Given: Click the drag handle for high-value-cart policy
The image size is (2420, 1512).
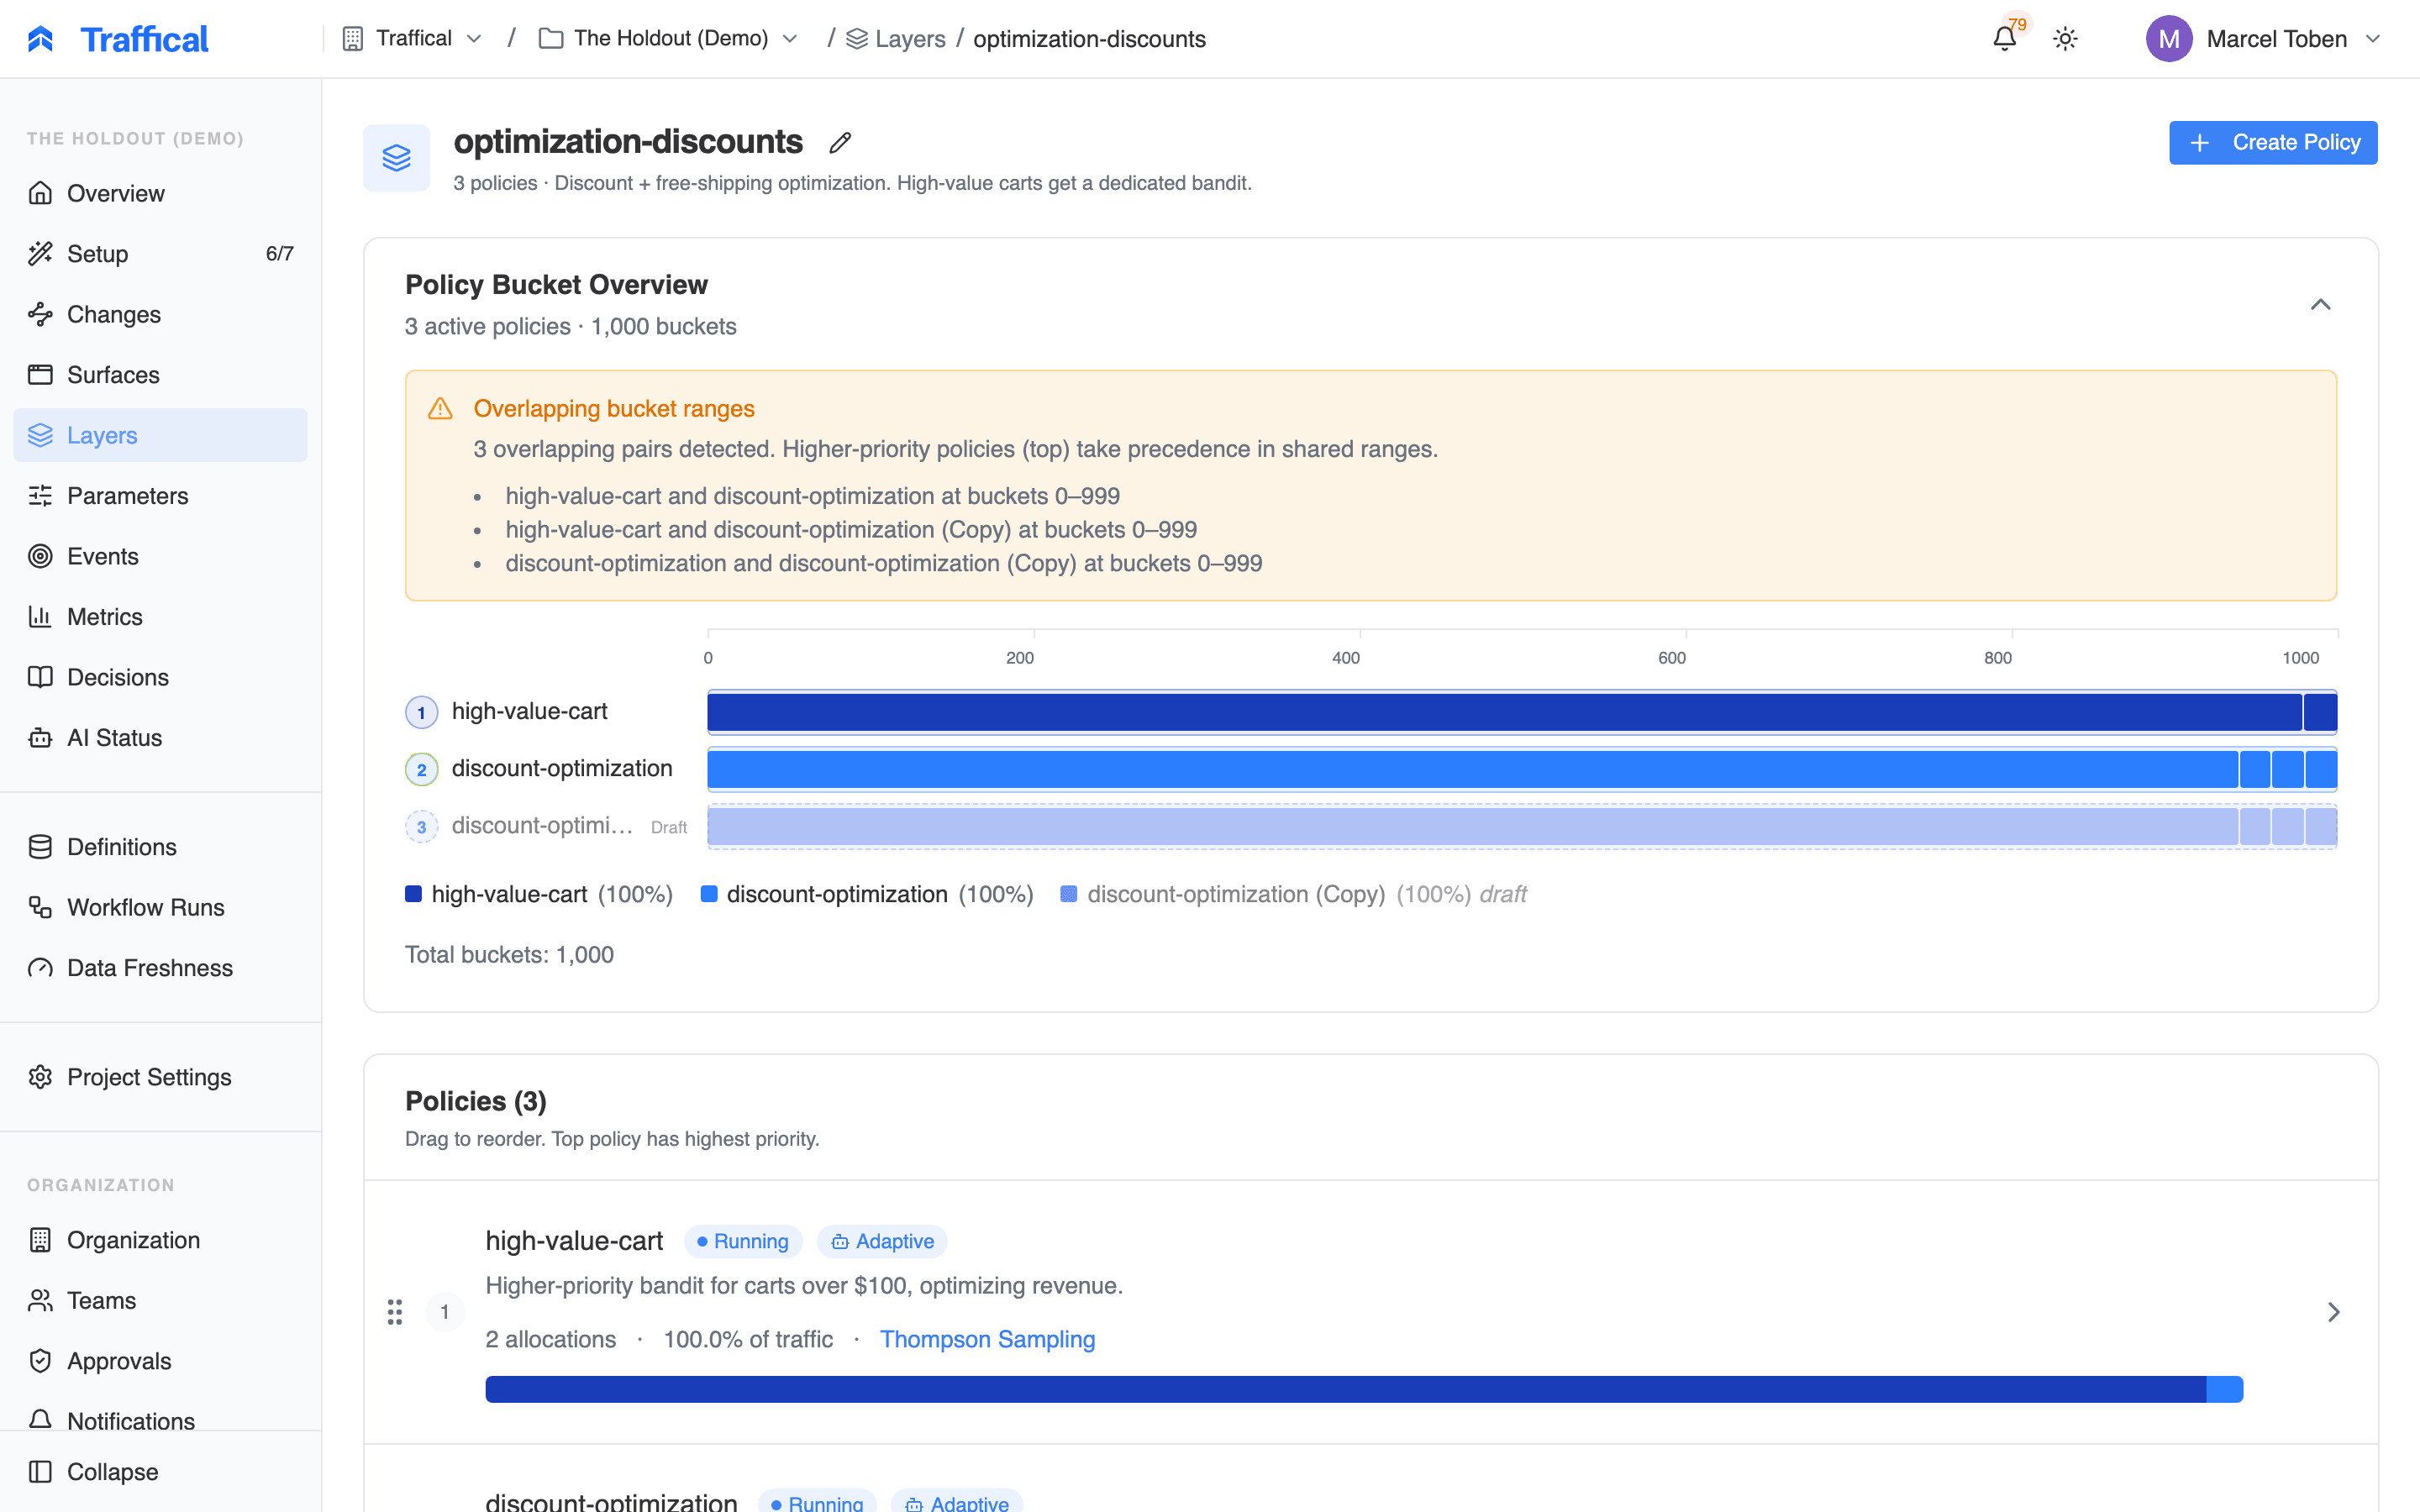Looking at the screenshot, I should [x=395, y=1312].
